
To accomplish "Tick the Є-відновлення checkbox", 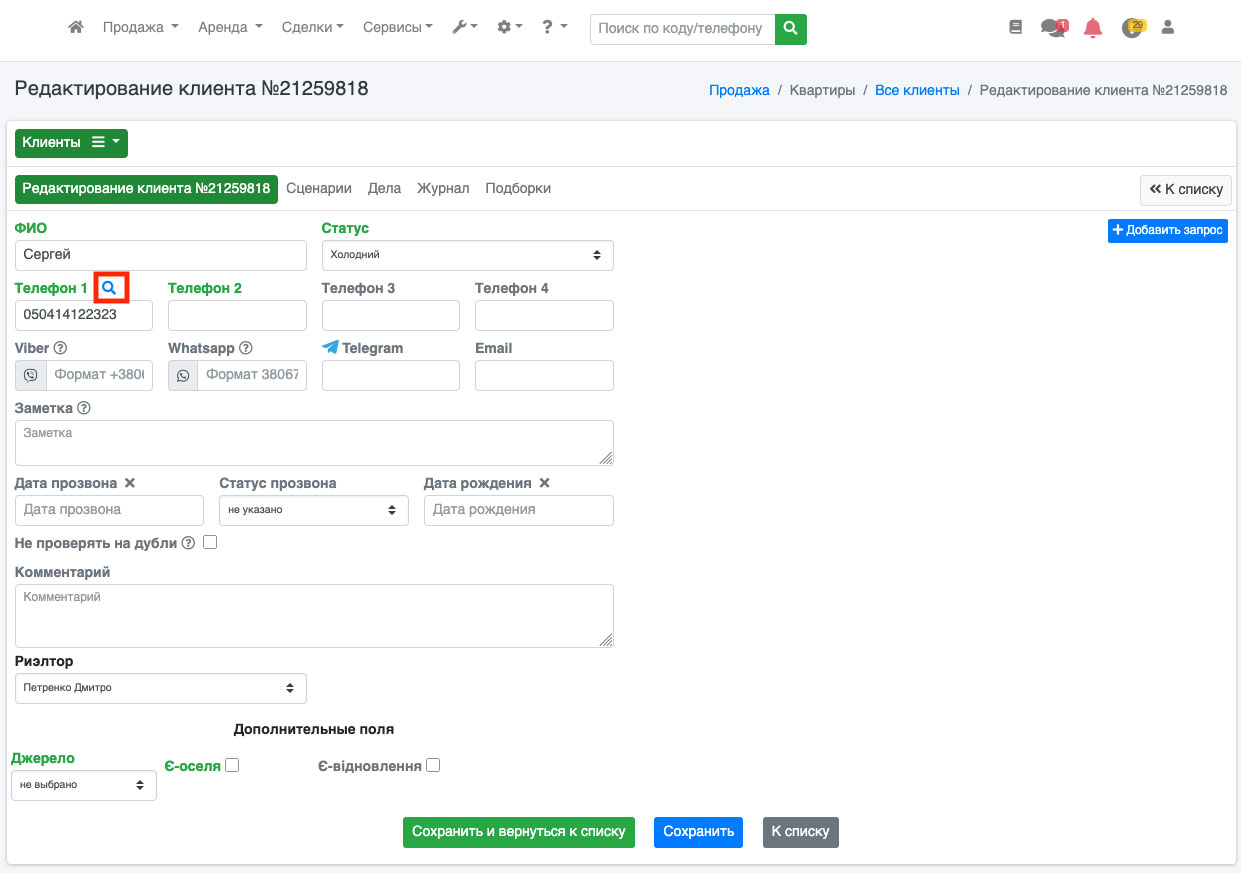I will [x=433, y=766].
